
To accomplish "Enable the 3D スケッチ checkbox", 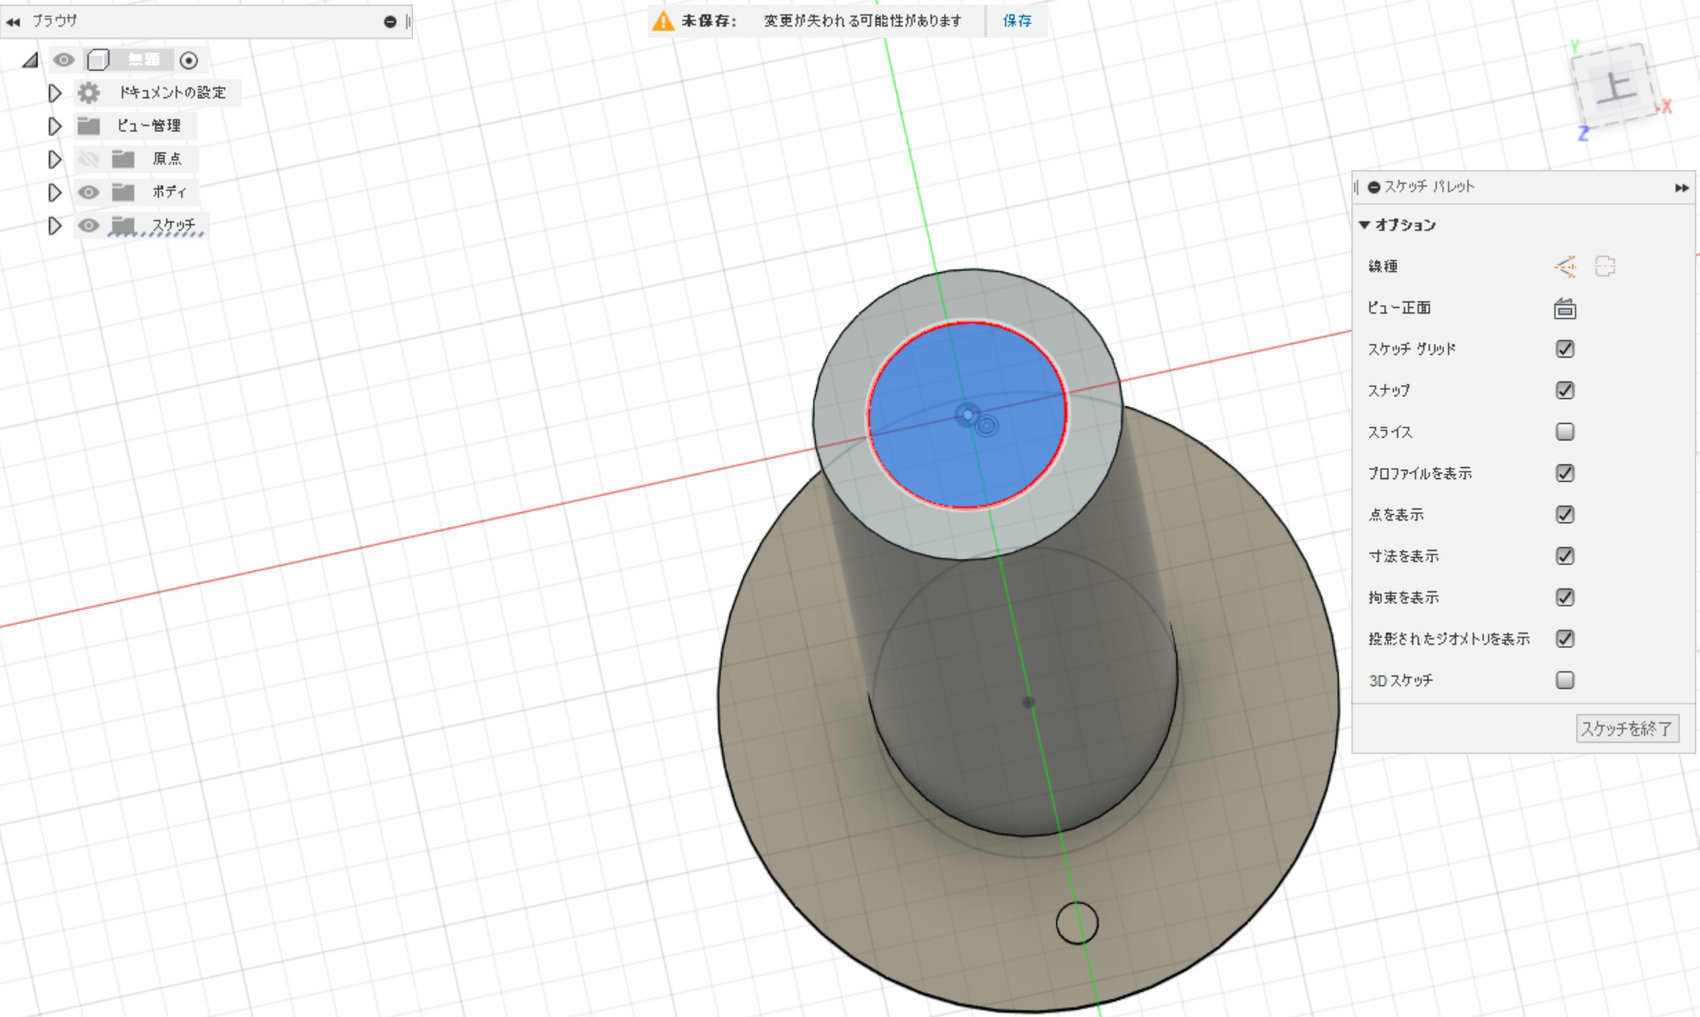I will (x=1565, y=680).
